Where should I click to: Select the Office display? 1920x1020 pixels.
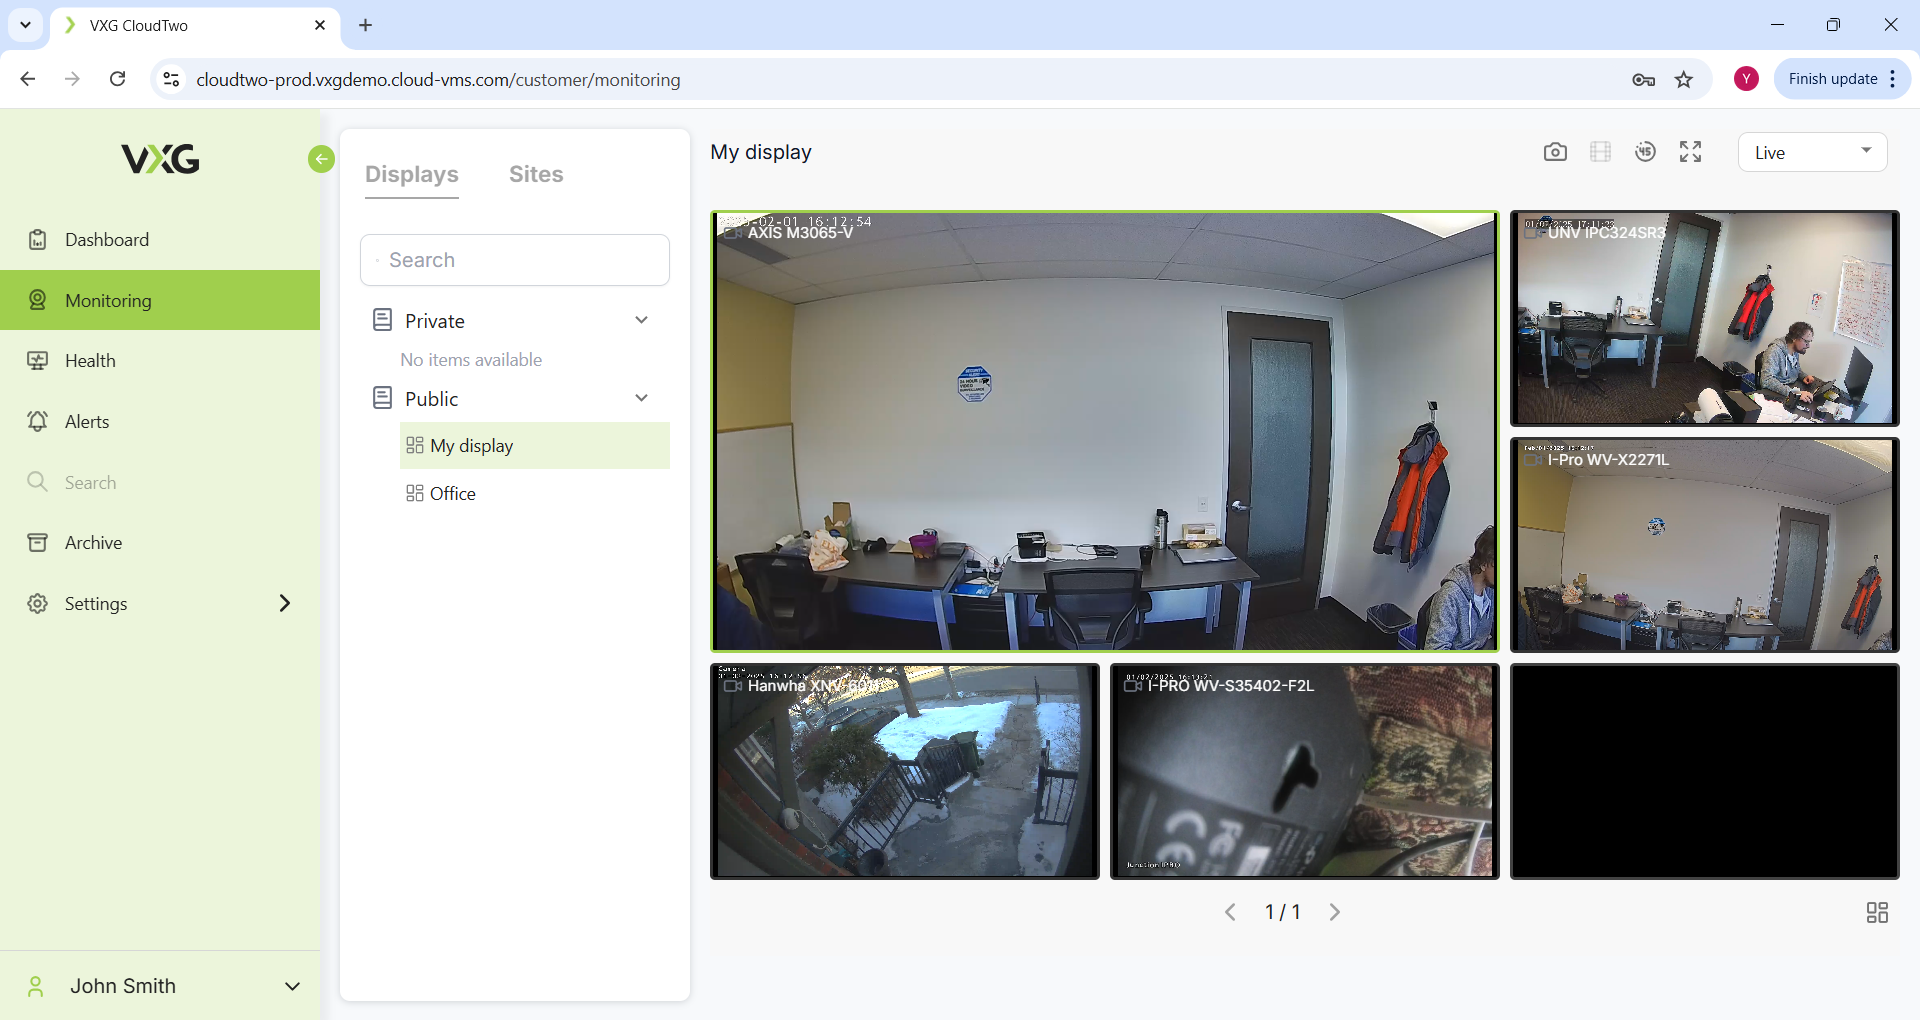click(452, 494)
